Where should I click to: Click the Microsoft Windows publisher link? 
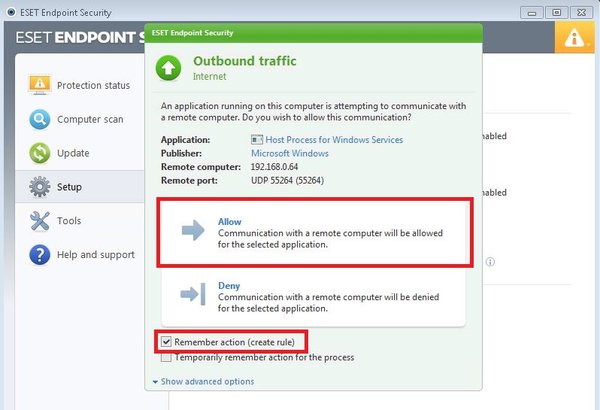click(x=290, y=154)
